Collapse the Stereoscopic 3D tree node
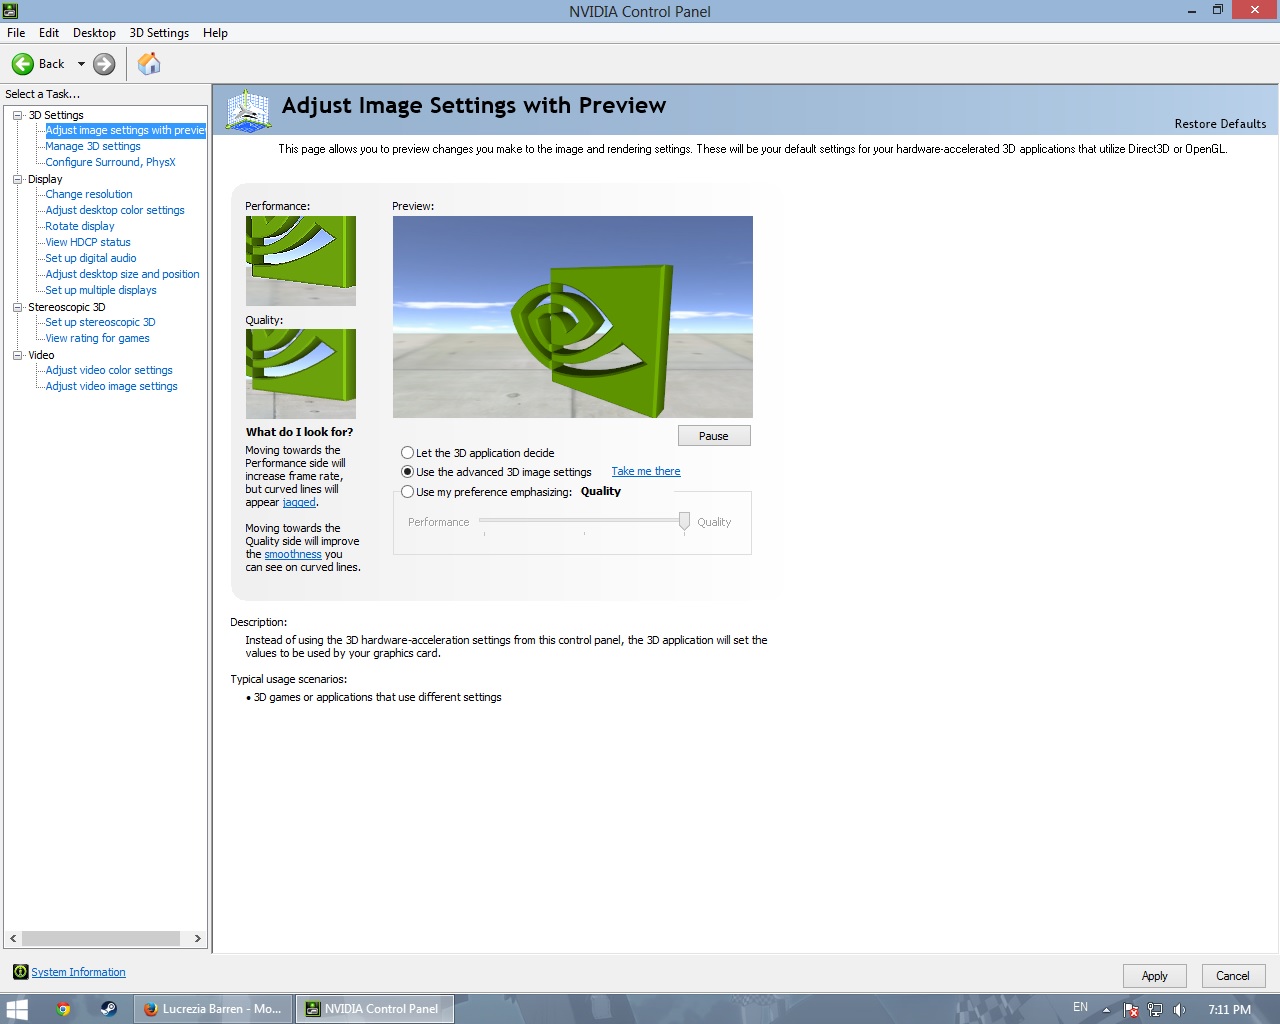Viewport: 1280px width, 1024px height. 17,307
